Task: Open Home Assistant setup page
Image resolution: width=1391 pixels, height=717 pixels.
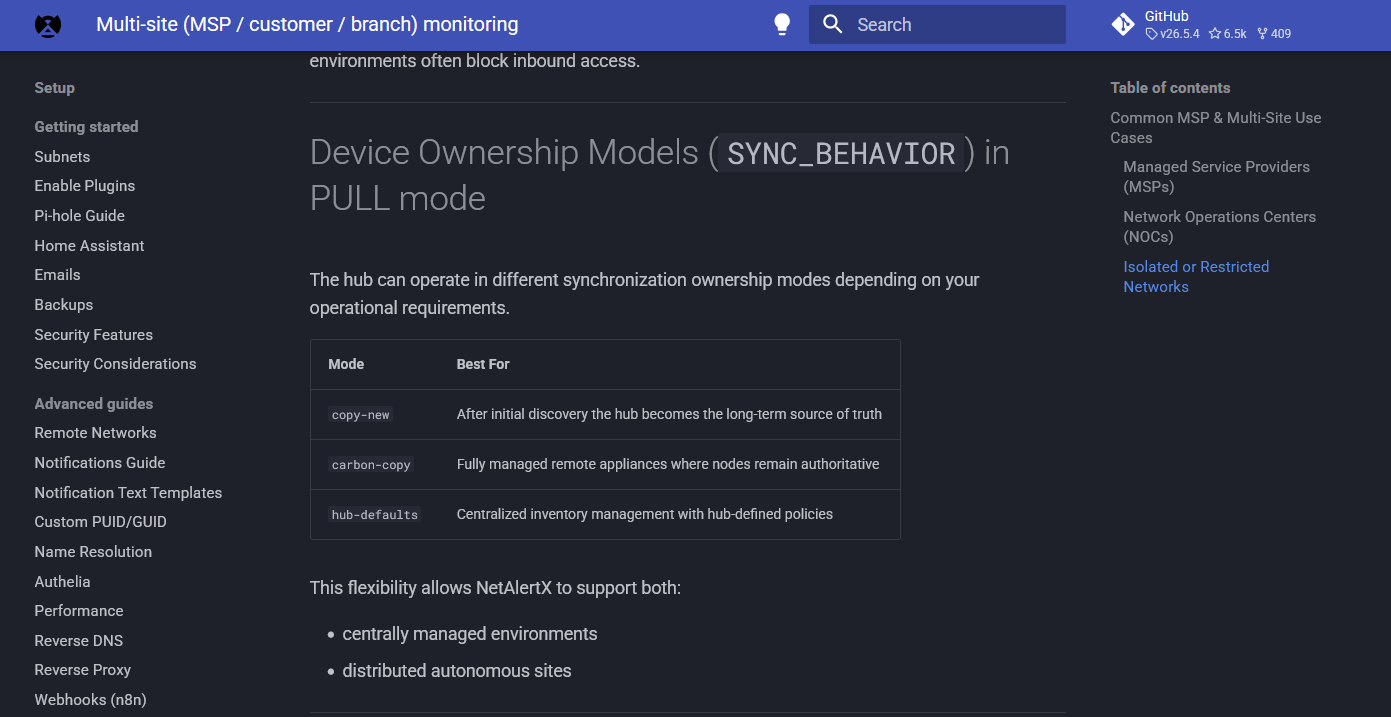Action: [89, 246]
